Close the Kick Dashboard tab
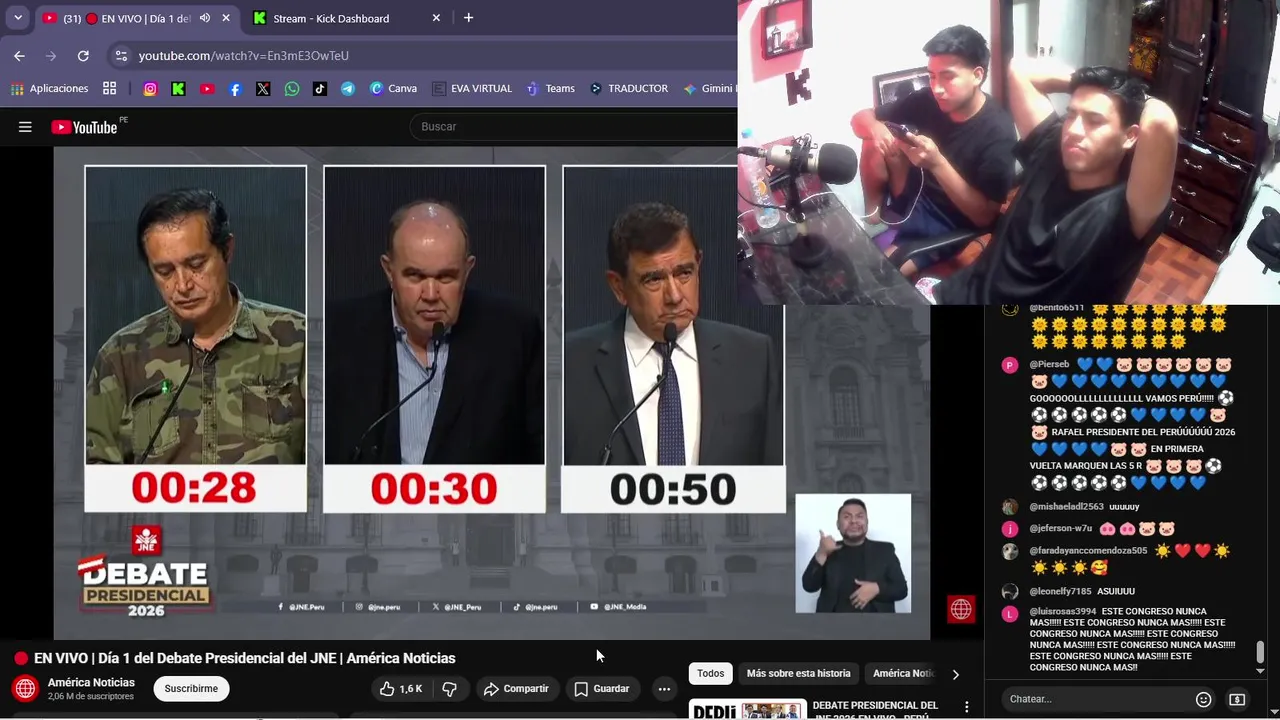 point(436,18)
